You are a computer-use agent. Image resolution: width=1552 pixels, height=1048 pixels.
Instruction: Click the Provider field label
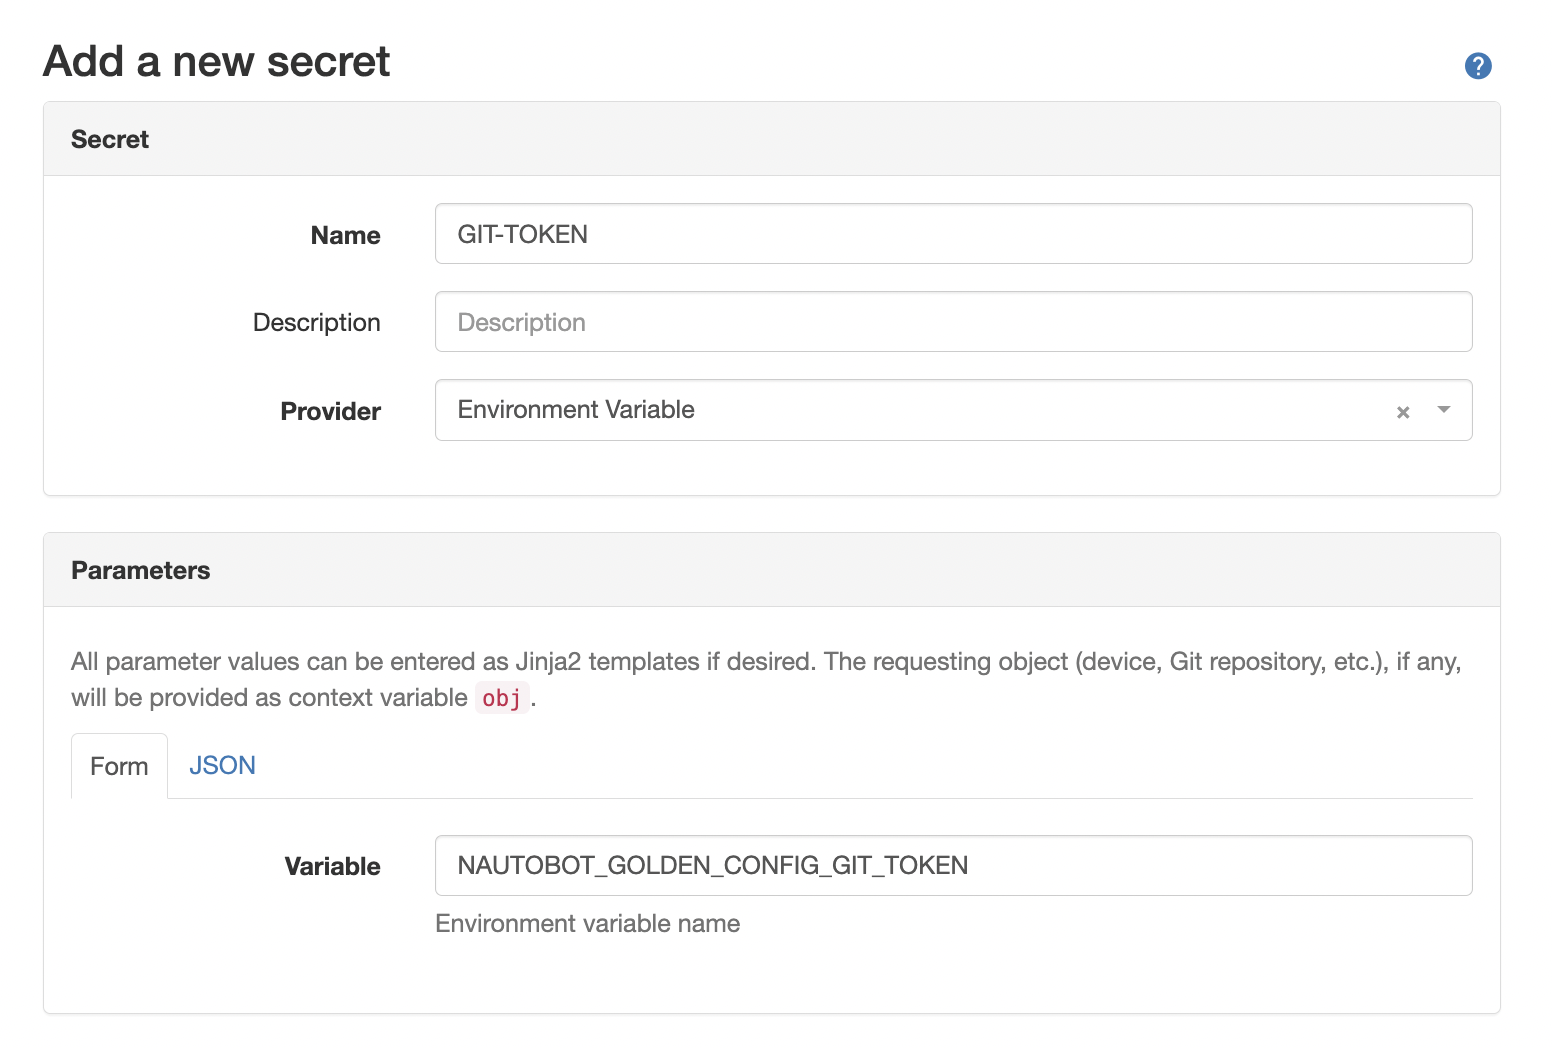(331, 411)
